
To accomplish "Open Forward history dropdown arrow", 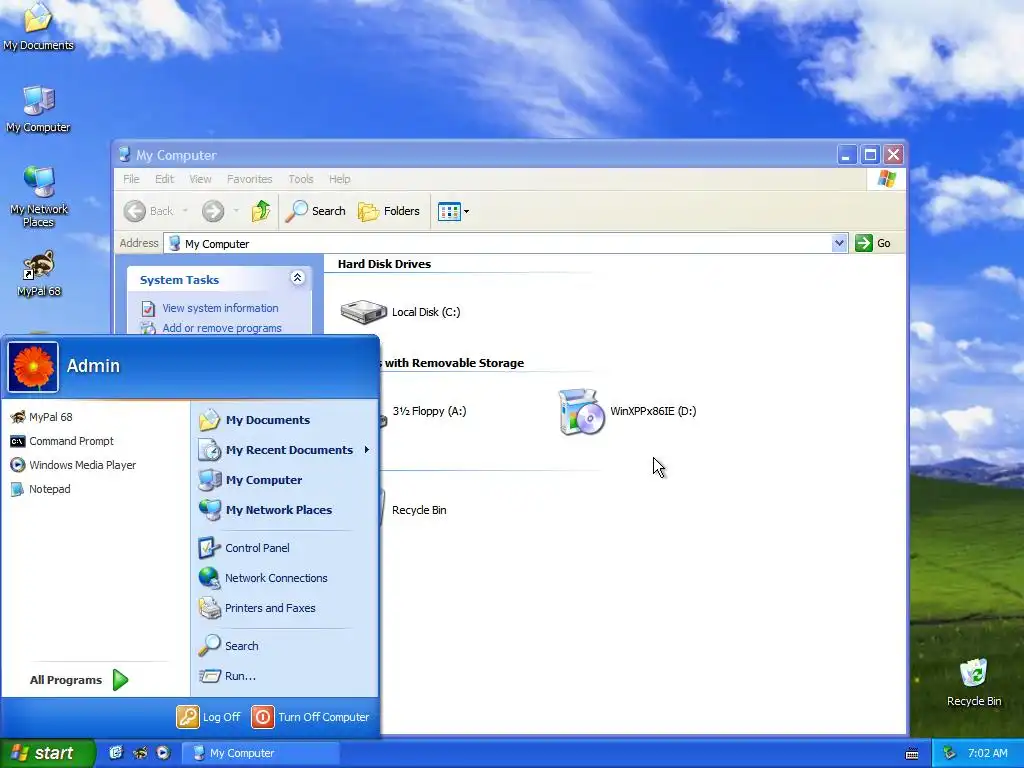I will (x=236, y=211).
